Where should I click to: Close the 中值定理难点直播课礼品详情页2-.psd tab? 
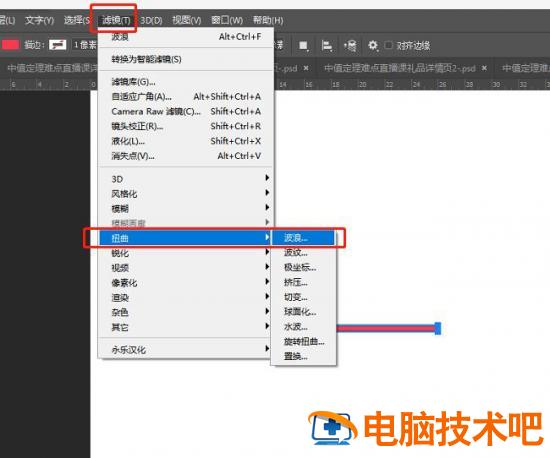coord(484,68)
